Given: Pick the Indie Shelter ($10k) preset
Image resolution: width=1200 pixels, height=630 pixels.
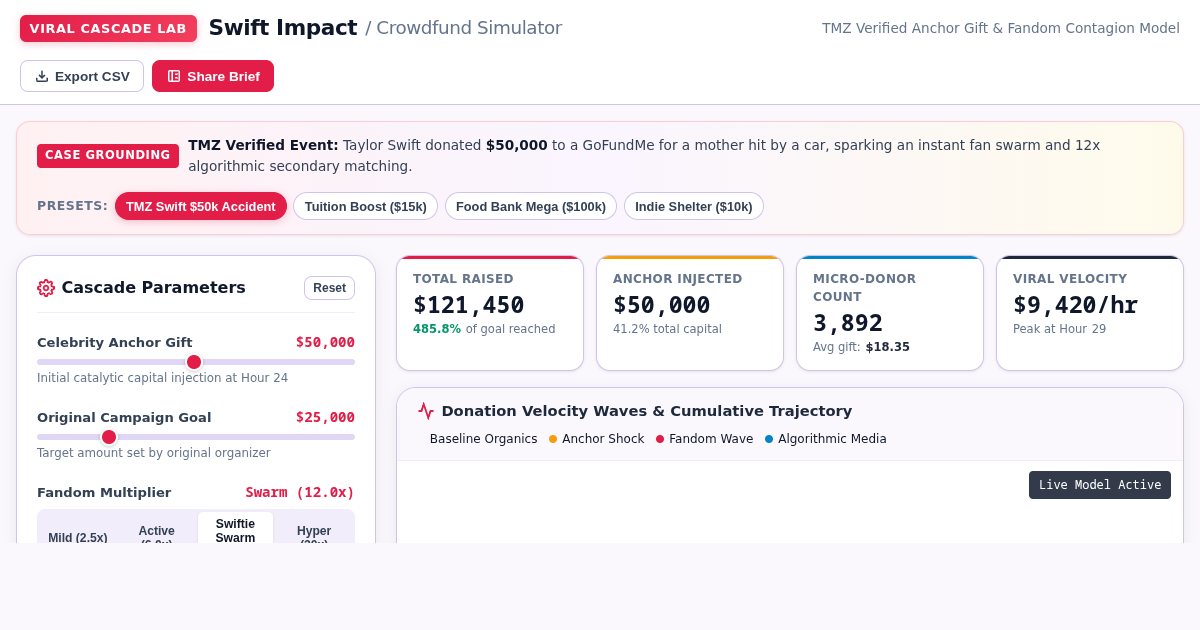Looking at the screenshot, I should 694,206.
